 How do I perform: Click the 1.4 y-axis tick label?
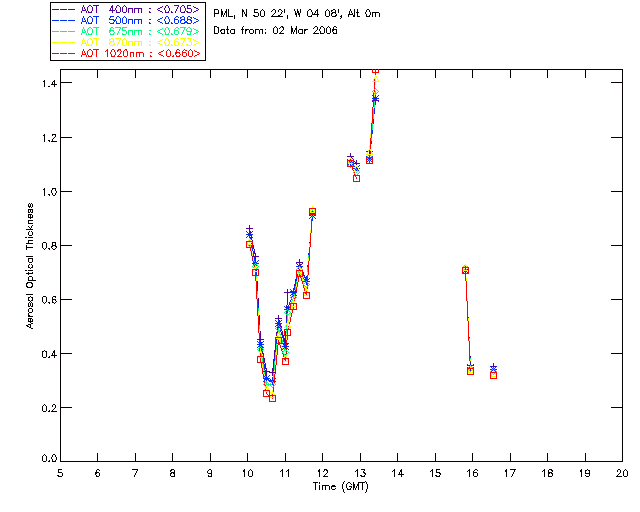pos(49,83)
